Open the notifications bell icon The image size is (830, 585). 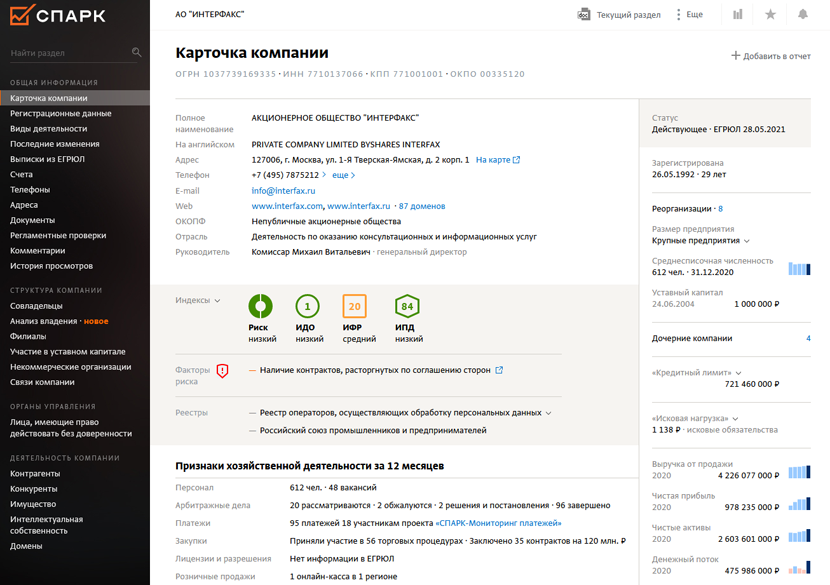coord(802,15)
